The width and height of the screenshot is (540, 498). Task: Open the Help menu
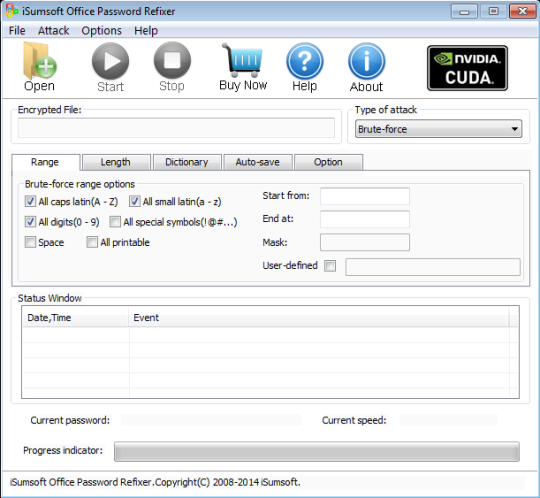[146, 31]
